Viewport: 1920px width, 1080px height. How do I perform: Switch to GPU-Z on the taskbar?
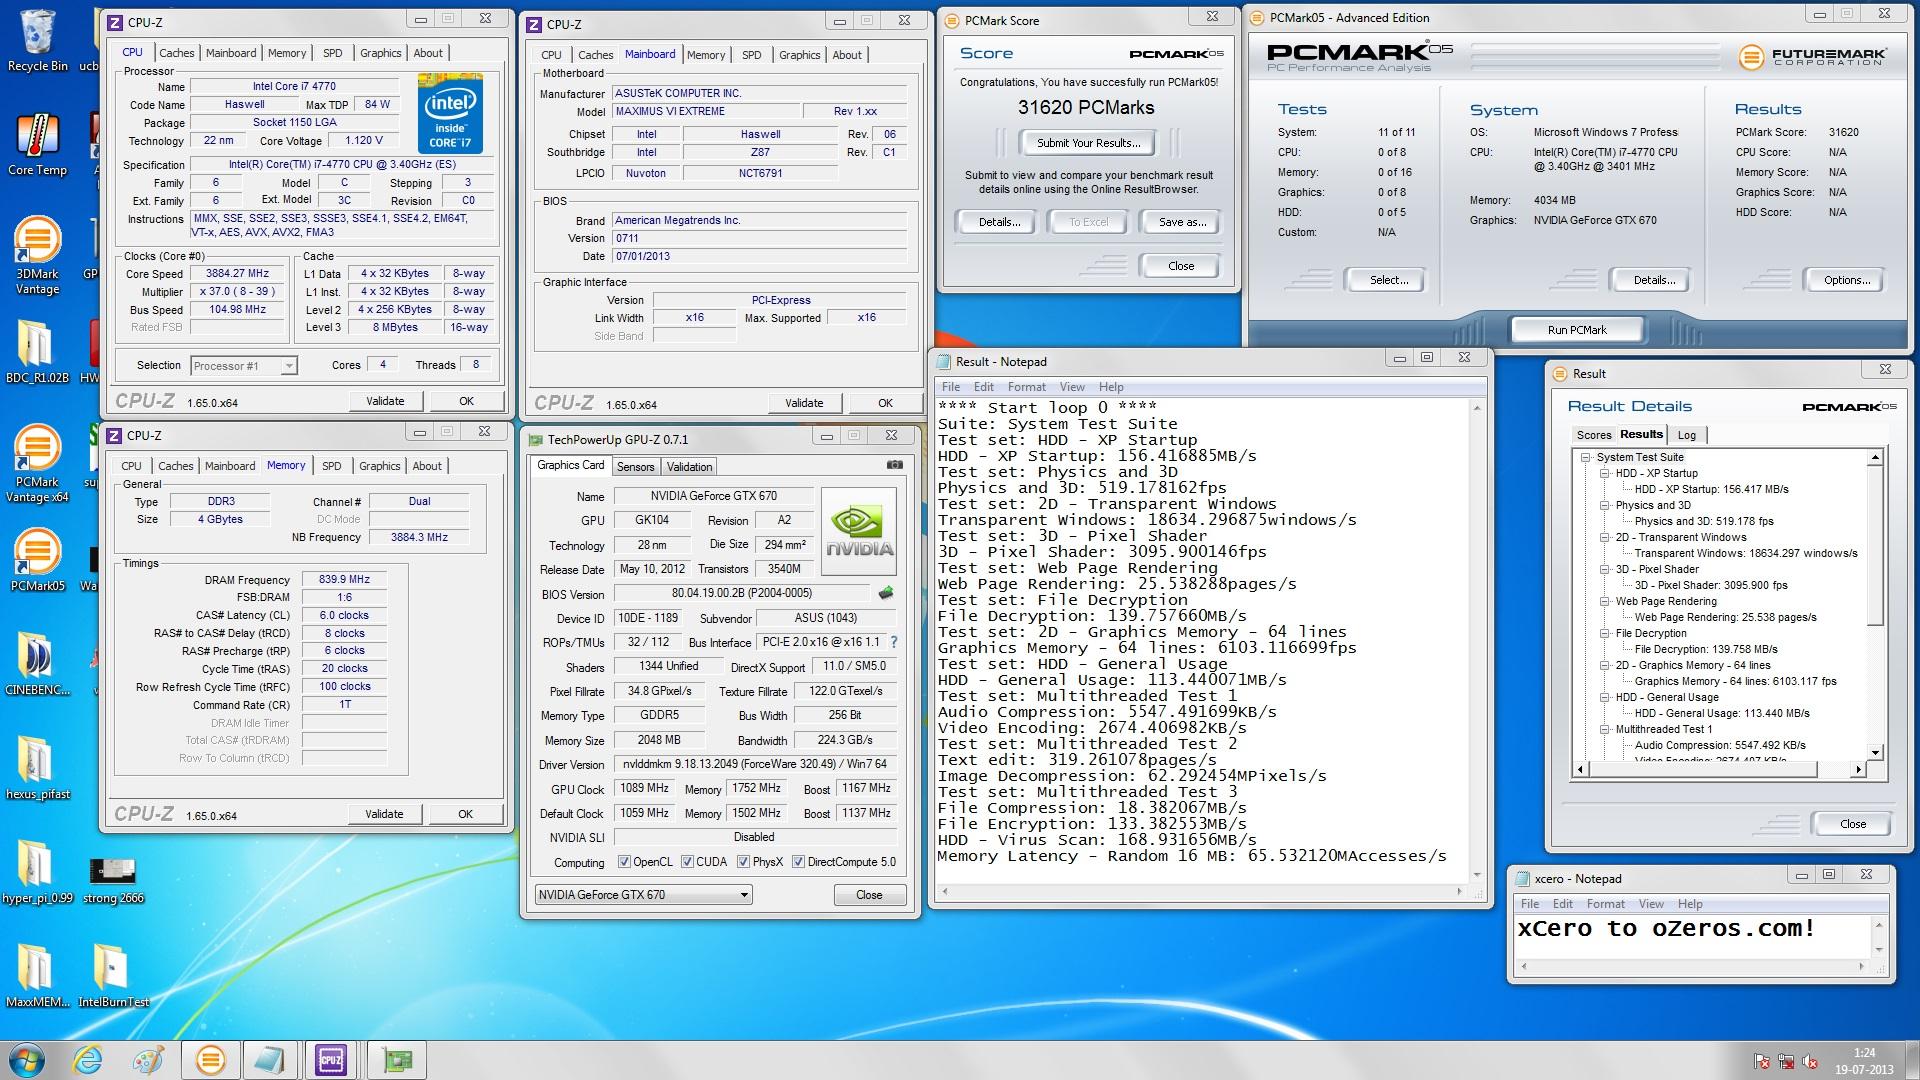[x=397, y=1060]
